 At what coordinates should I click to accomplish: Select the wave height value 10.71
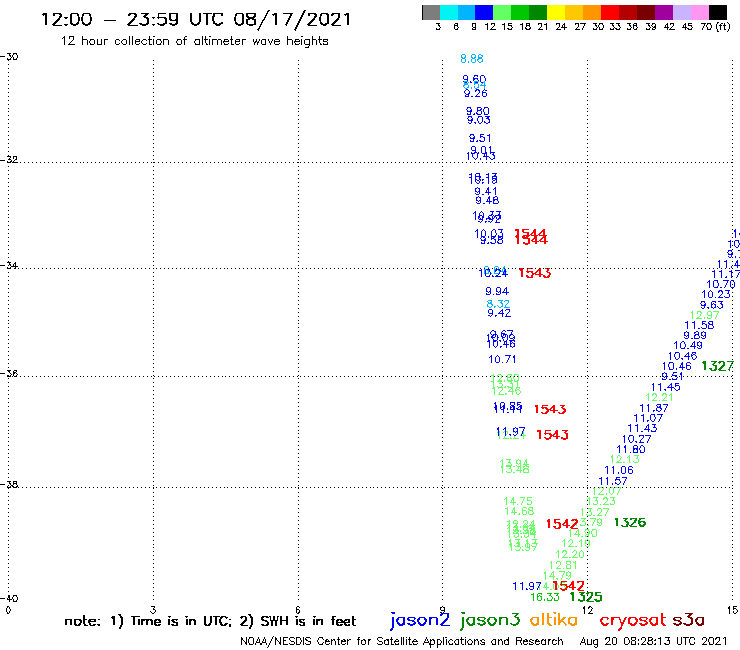502,359
